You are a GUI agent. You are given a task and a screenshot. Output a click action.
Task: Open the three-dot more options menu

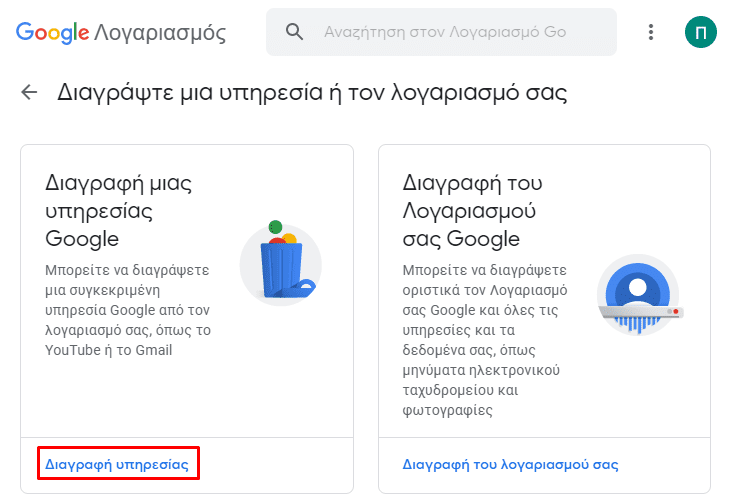pos(651,32)
